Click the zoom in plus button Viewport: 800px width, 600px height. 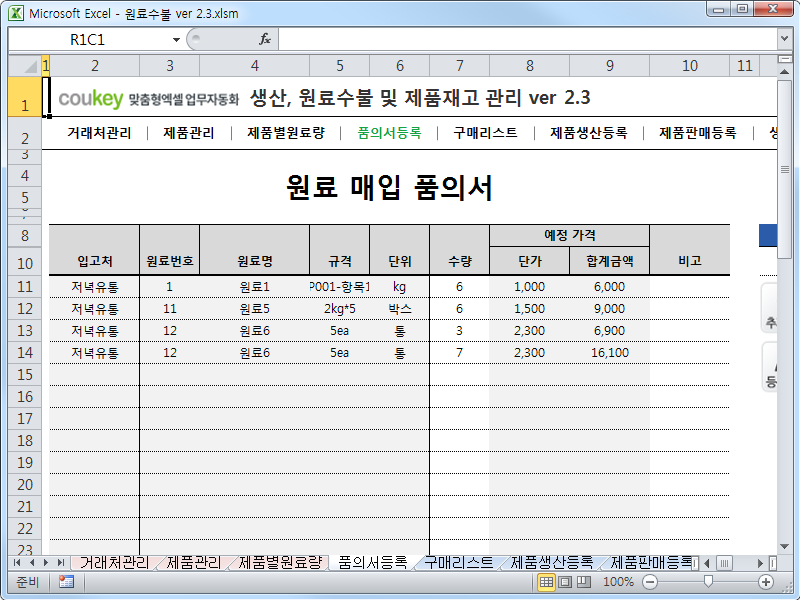coord(765,582)
